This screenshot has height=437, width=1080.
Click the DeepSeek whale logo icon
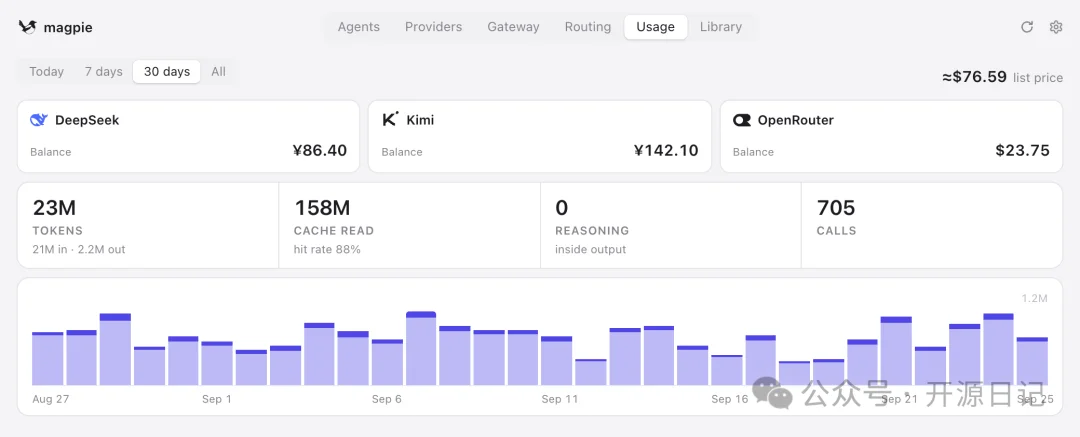click(x=39, y=120)
